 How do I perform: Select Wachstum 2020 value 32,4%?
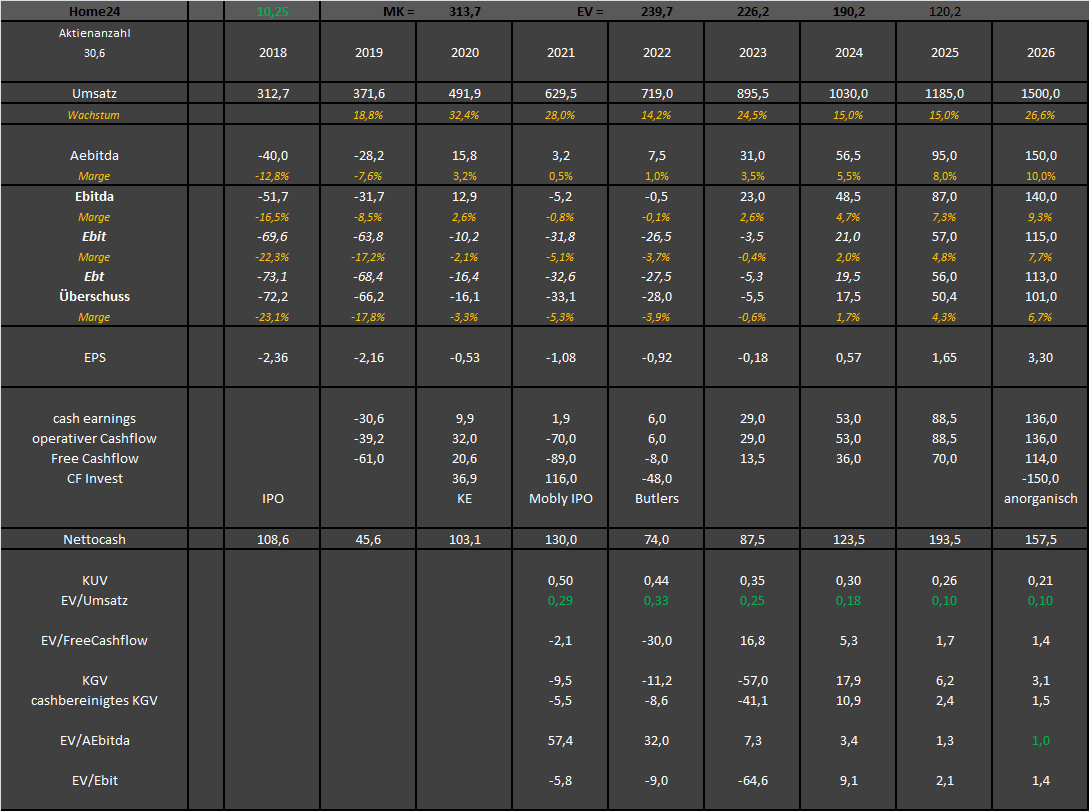[x=464, y=115]
